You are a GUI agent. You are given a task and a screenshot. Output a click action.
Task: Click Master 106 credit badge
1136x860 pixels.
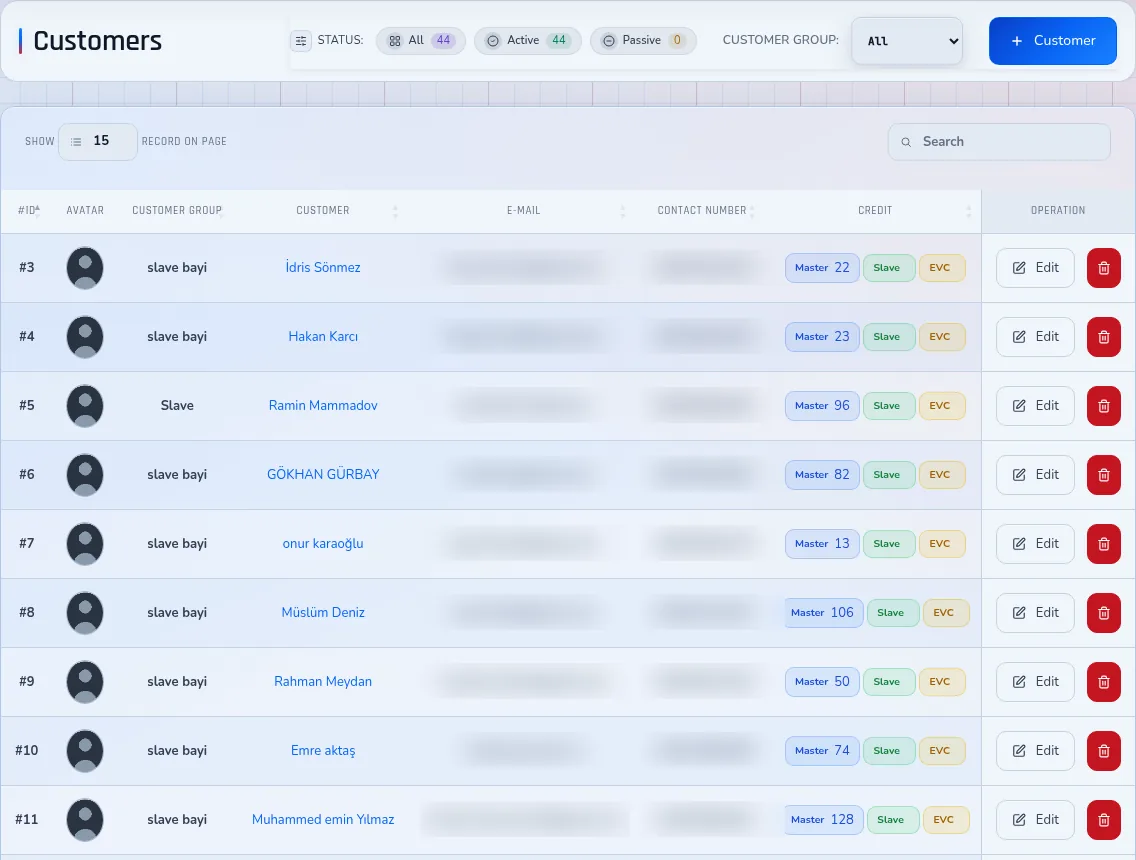point(822,613)
